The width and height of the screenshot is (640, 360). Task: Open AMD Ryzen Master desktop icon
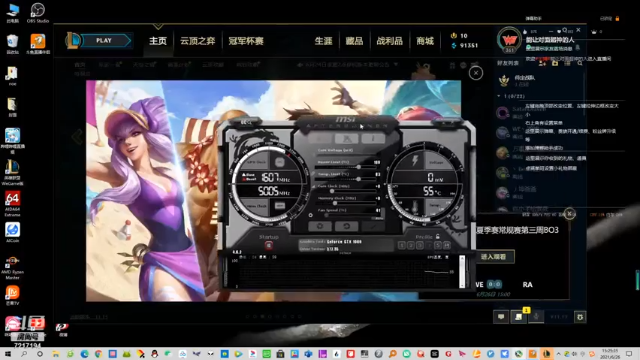[x=12, y=267]
